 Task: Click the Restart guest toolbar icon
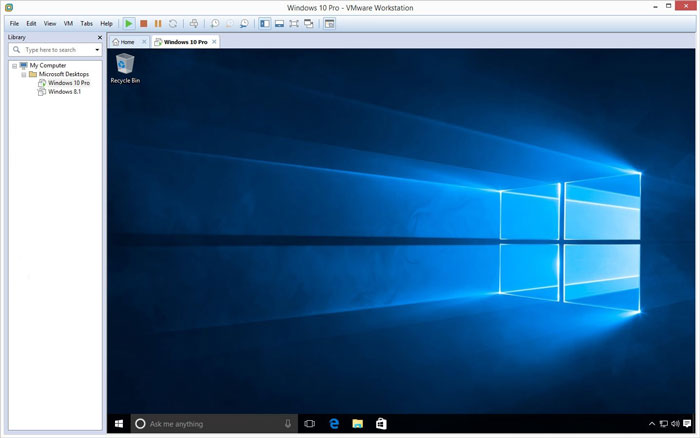(173, 23)
